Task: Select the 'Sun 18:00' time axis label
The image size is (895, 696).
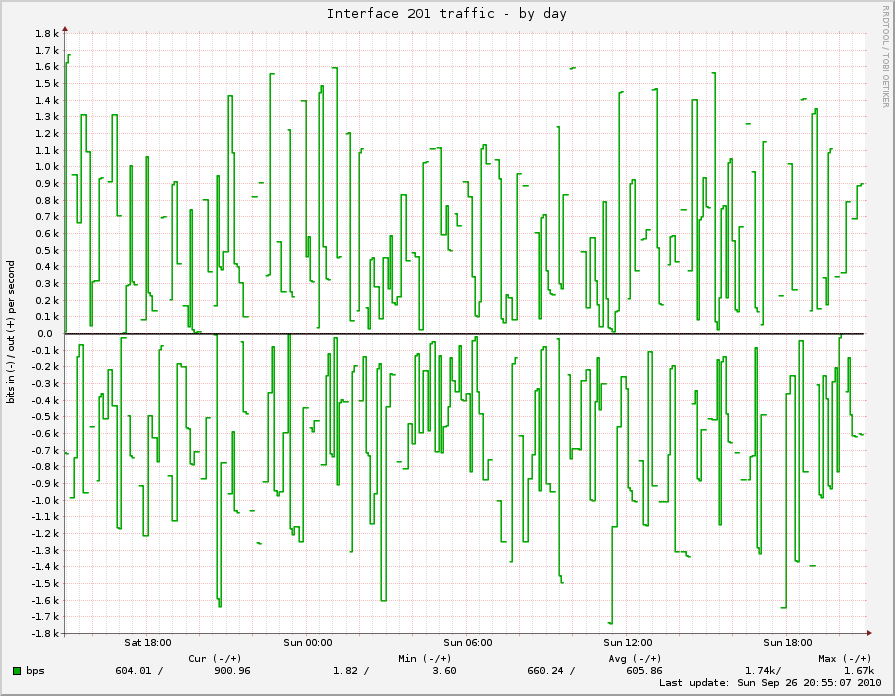Action: [x=788, y=643]
